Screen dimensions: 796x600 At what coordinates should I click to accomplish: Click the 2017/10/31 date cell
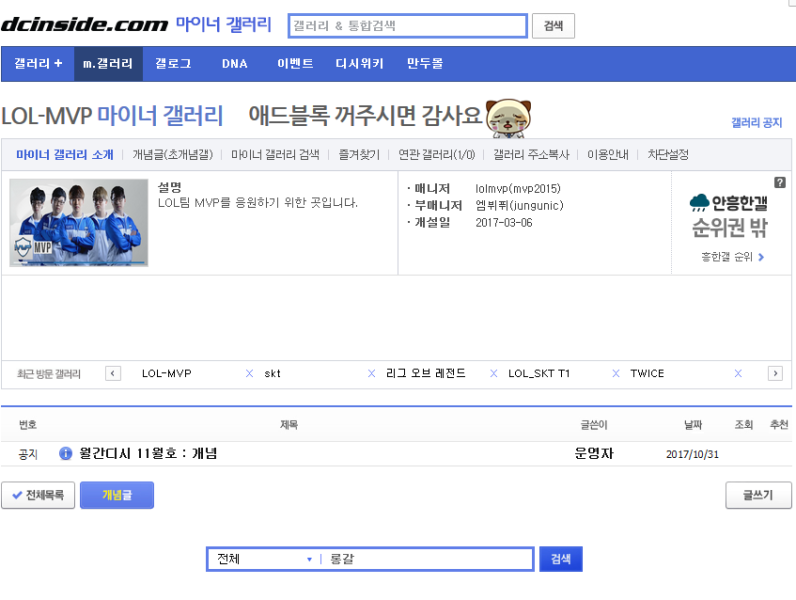pos(692,454)
